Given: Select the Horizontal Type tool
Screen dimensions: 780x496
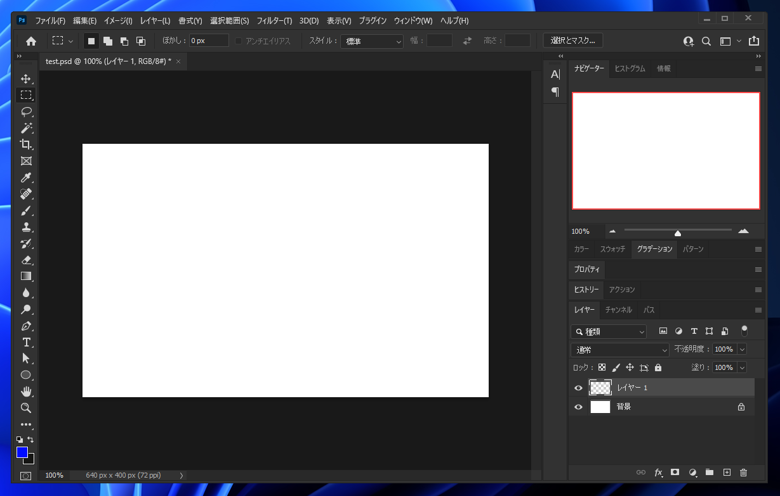Looking at the screenshot, I should (x=26, y=342).
